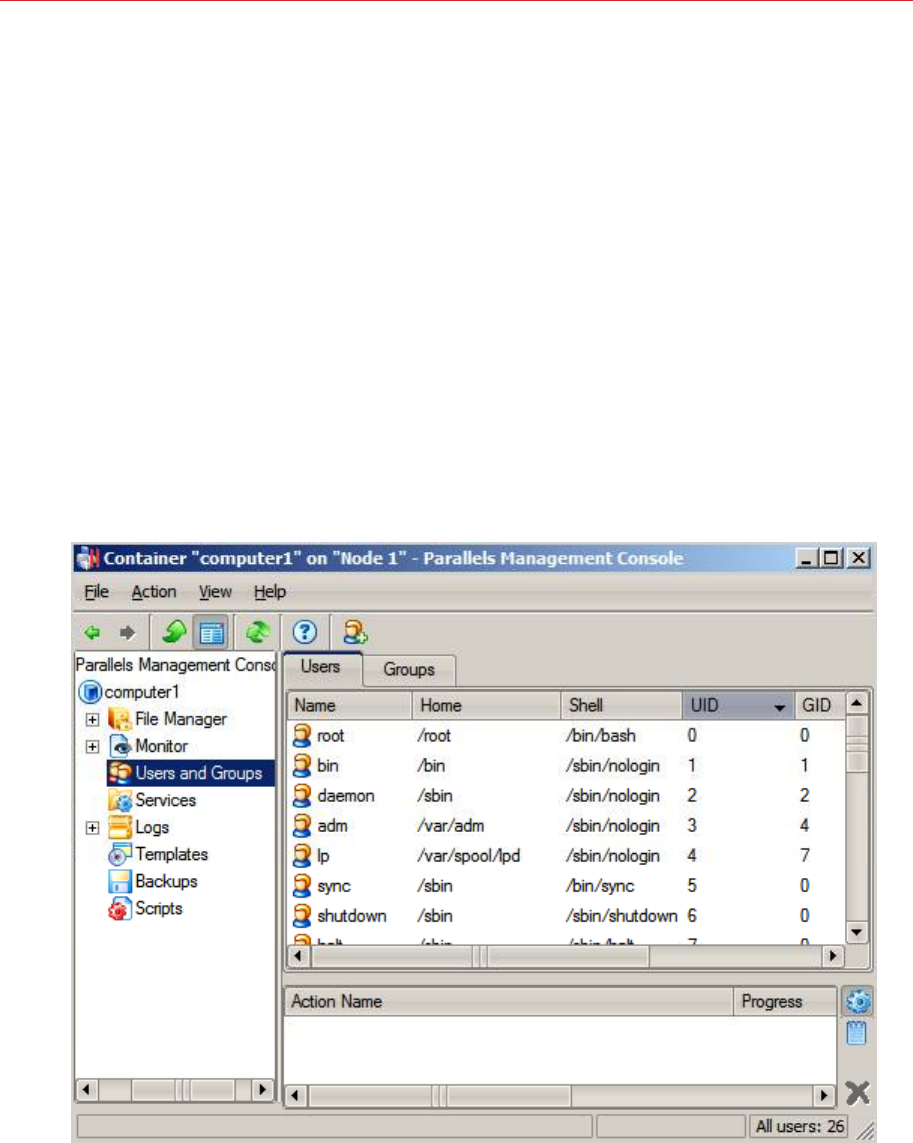Click the green Back arrow toolbar icon
Viewport: 913px width, 1143px height.
(x=93, y=632)
